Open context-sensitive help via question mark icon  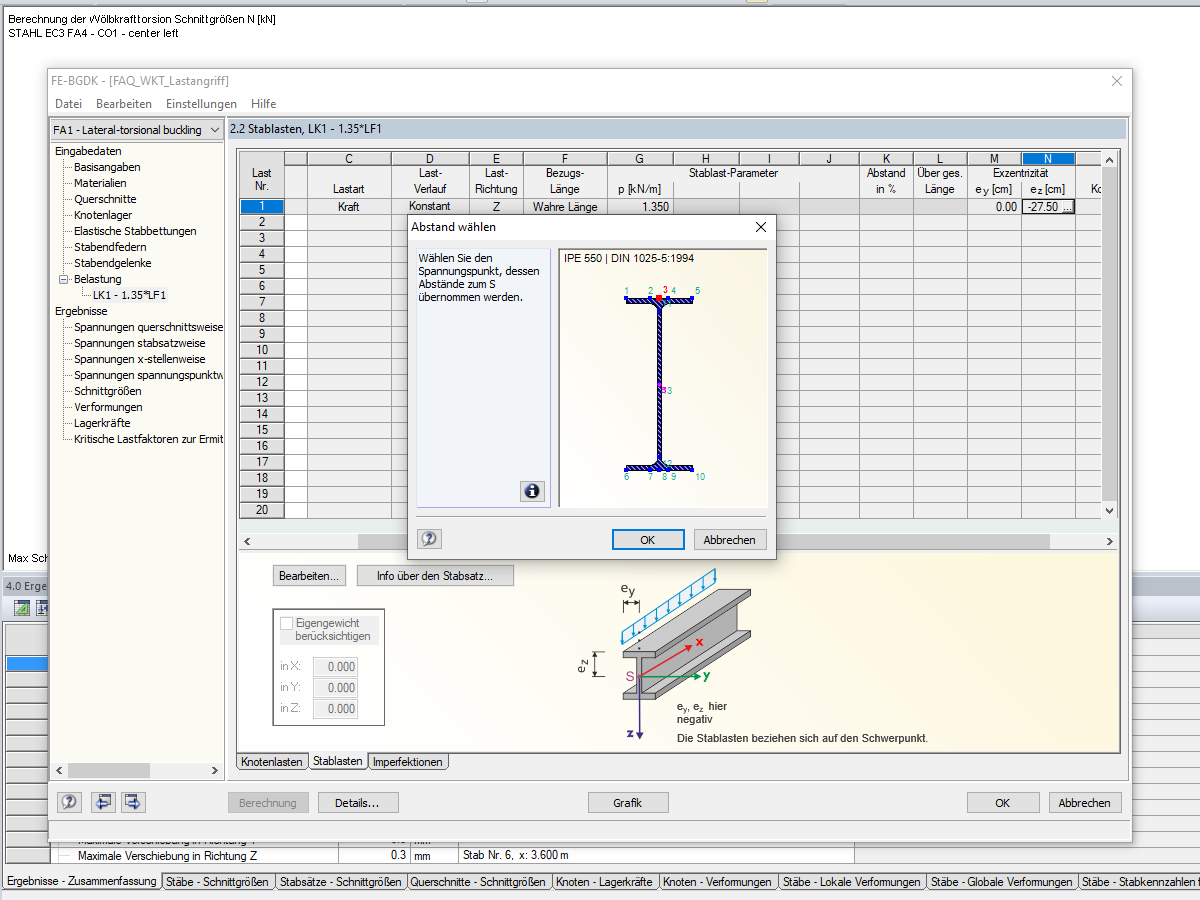[x=67, y=801]
